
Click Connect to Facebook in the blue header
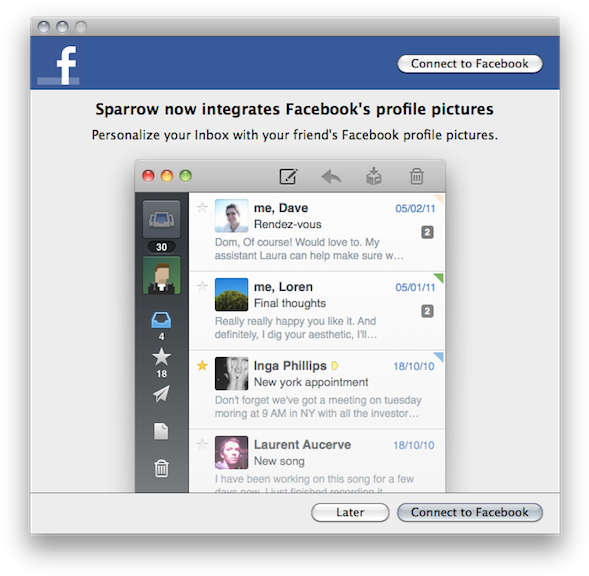(470, 63)
